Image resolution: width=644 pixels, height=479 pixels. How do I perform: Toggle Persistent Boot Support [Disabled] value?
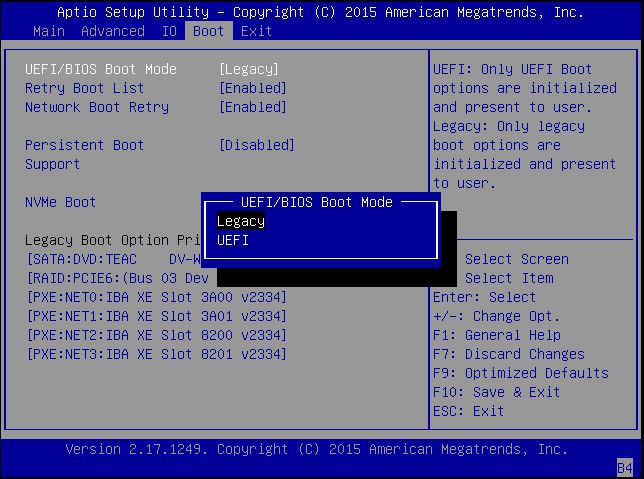(x=257, y=145)
